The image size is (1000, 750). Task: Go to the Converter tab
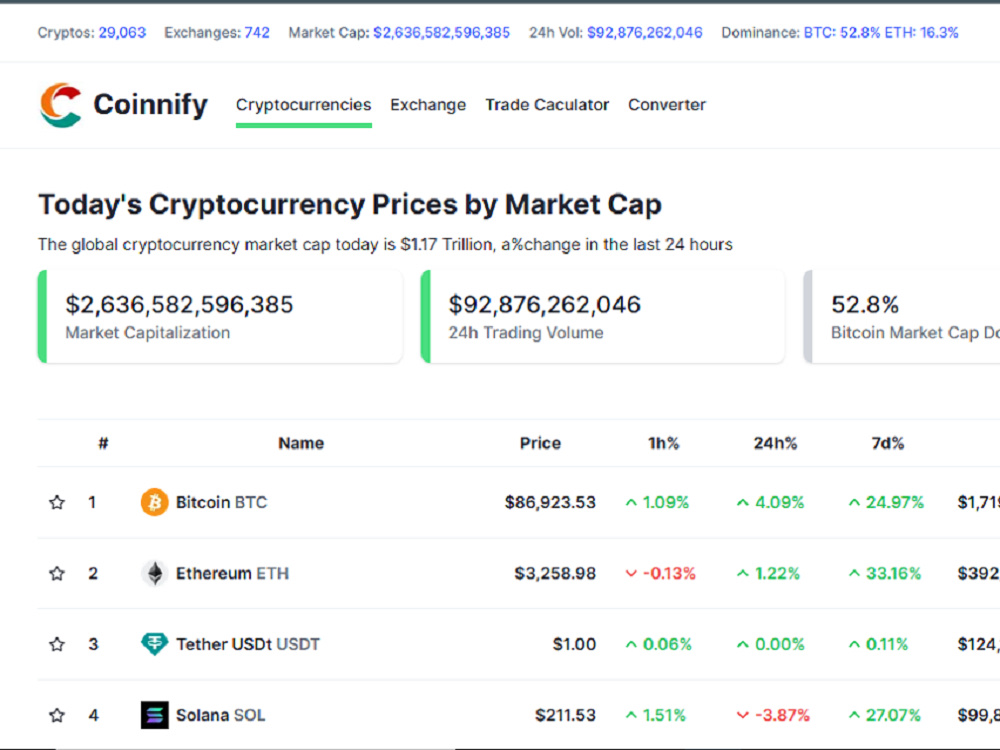(667, 105)
